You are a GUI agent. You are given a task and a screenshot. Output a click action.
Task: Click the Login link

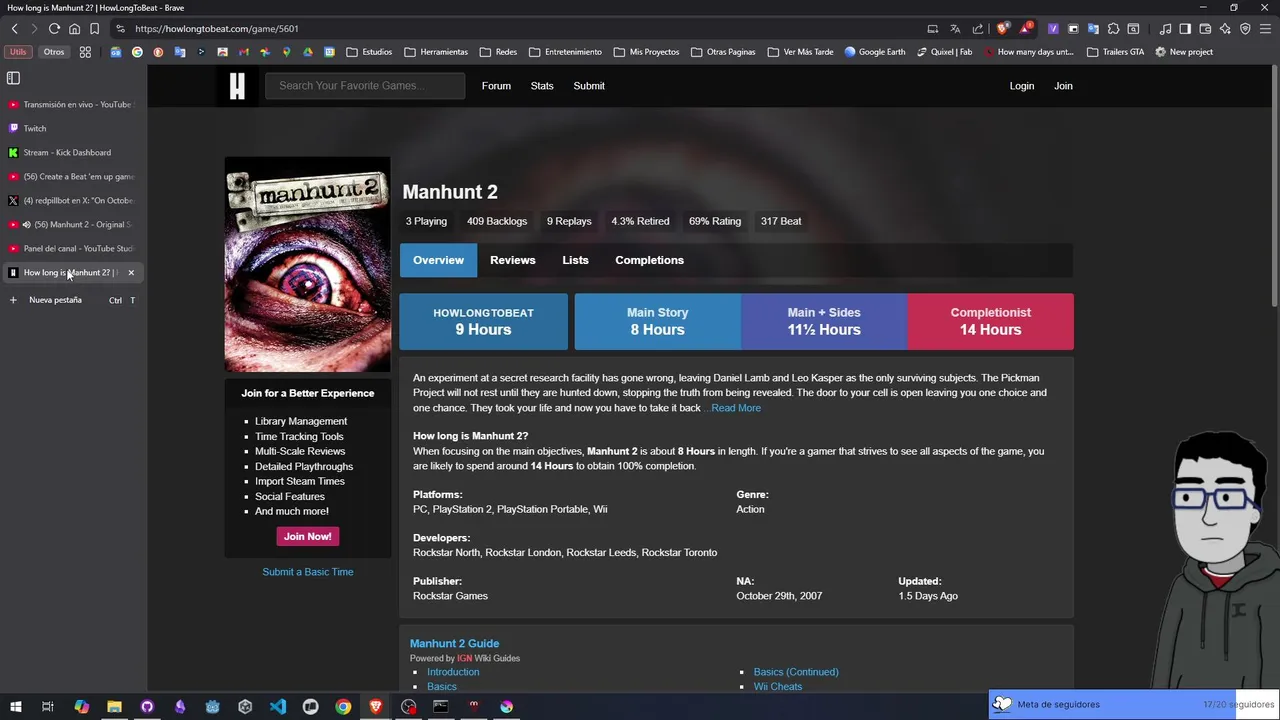[1022, 86]
